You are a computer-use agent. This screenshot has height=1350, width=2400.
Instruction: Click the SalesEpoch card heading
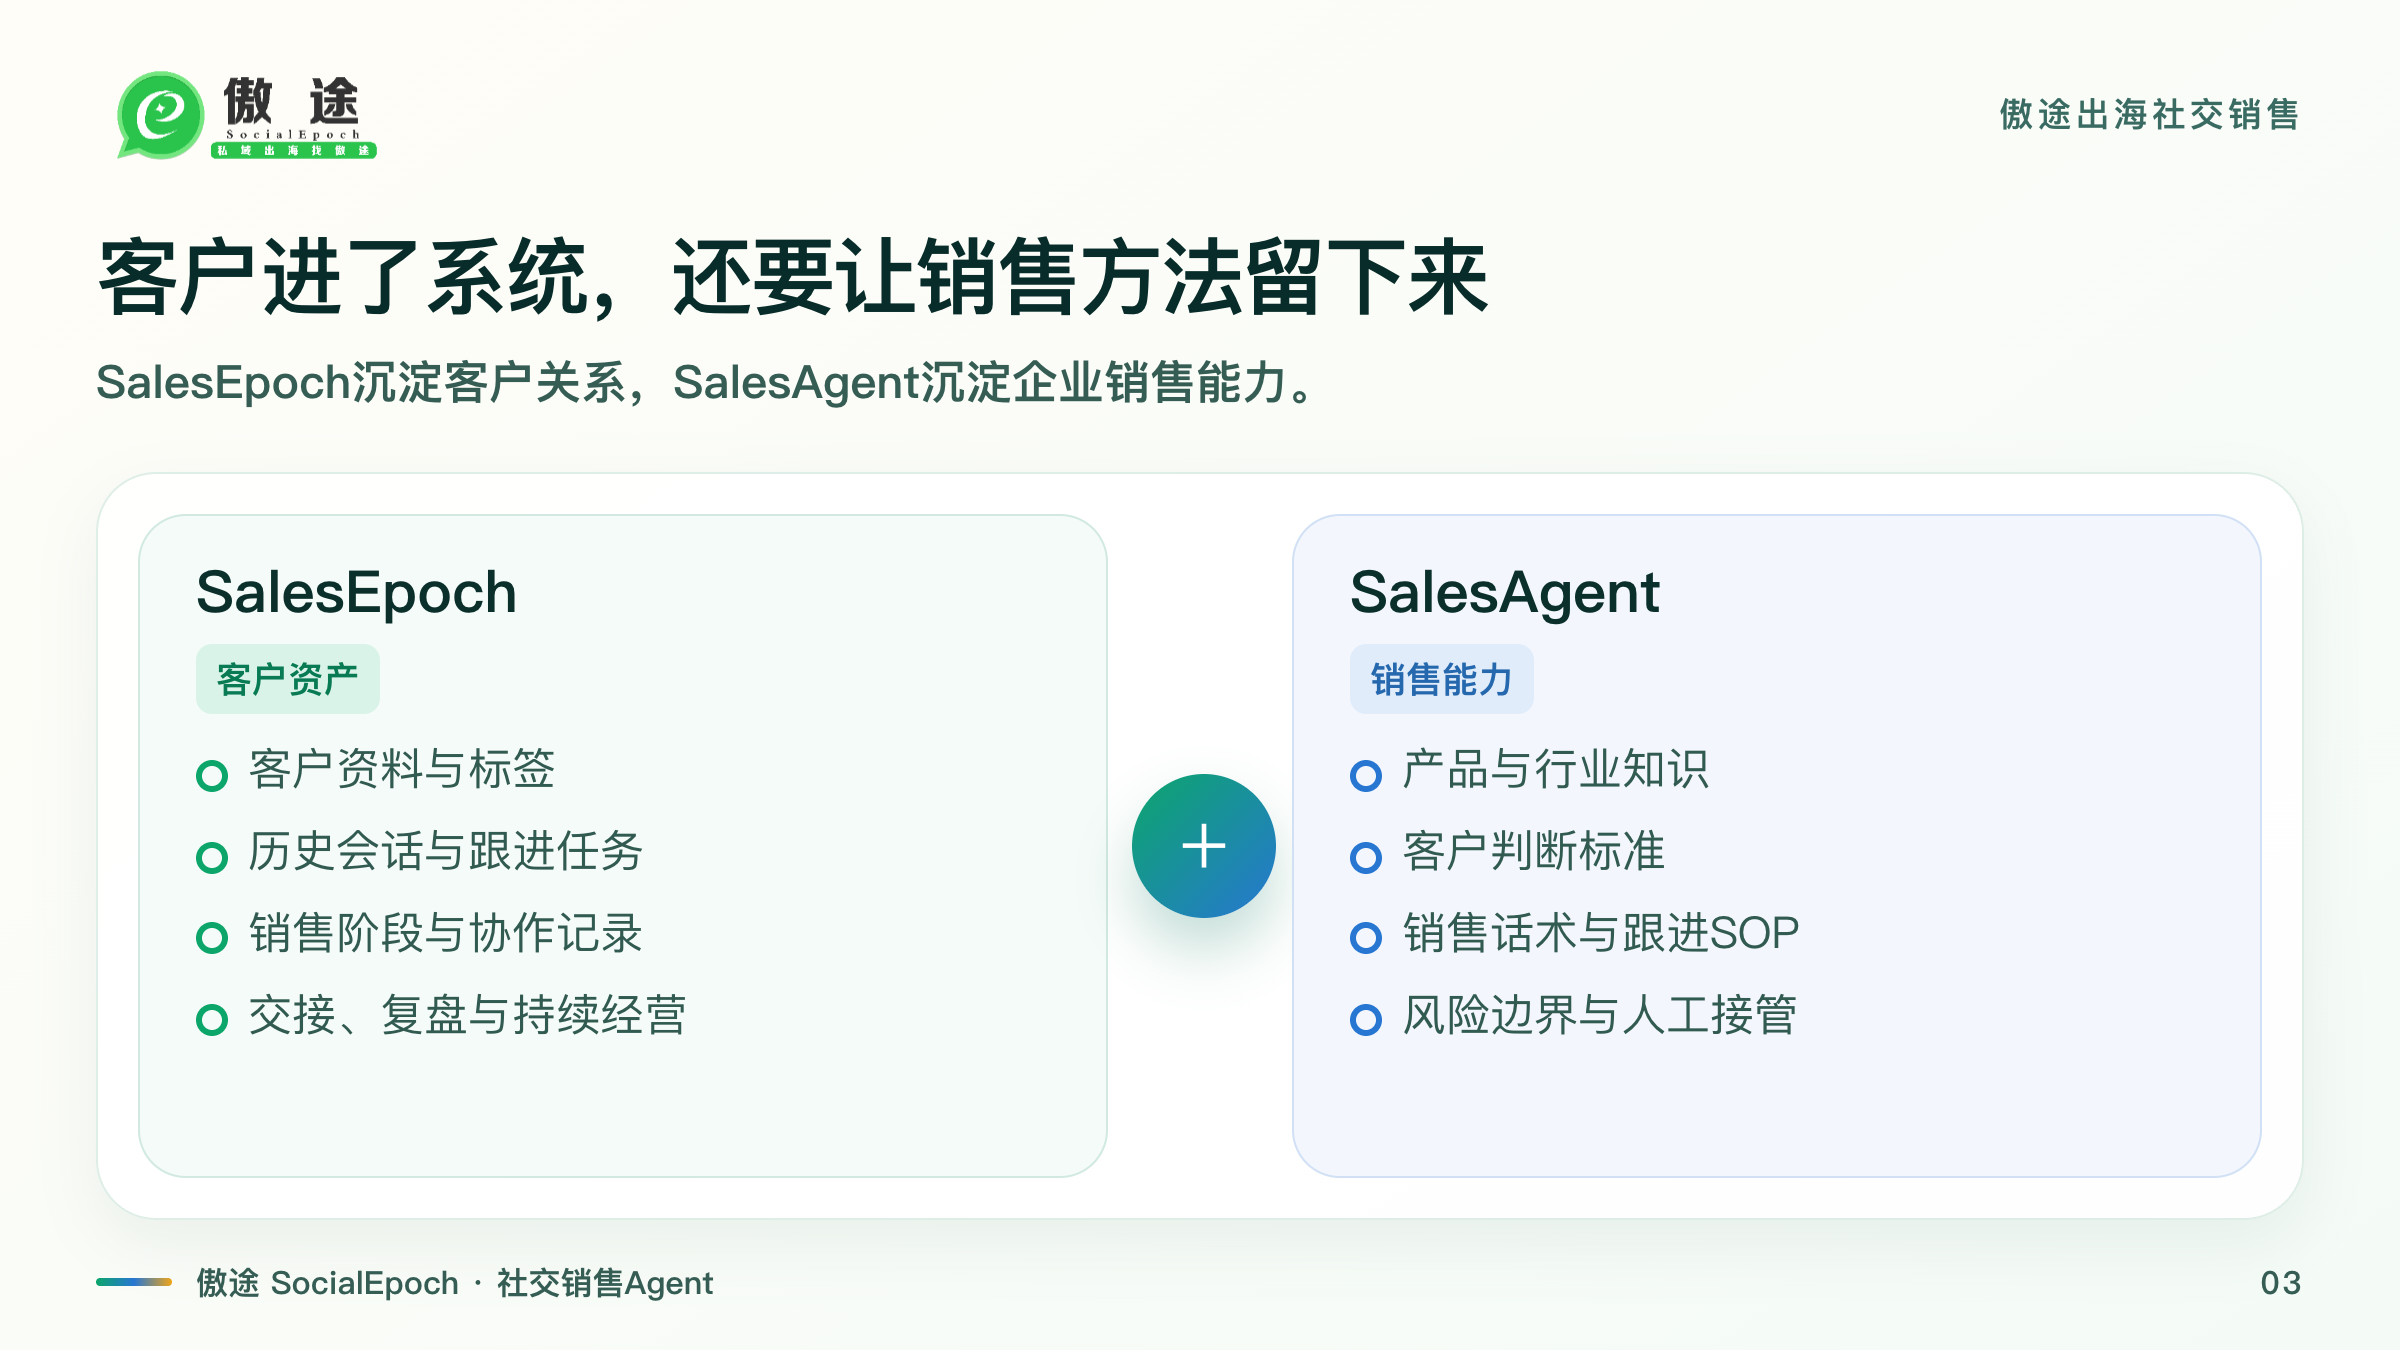[x=356, y=593]
